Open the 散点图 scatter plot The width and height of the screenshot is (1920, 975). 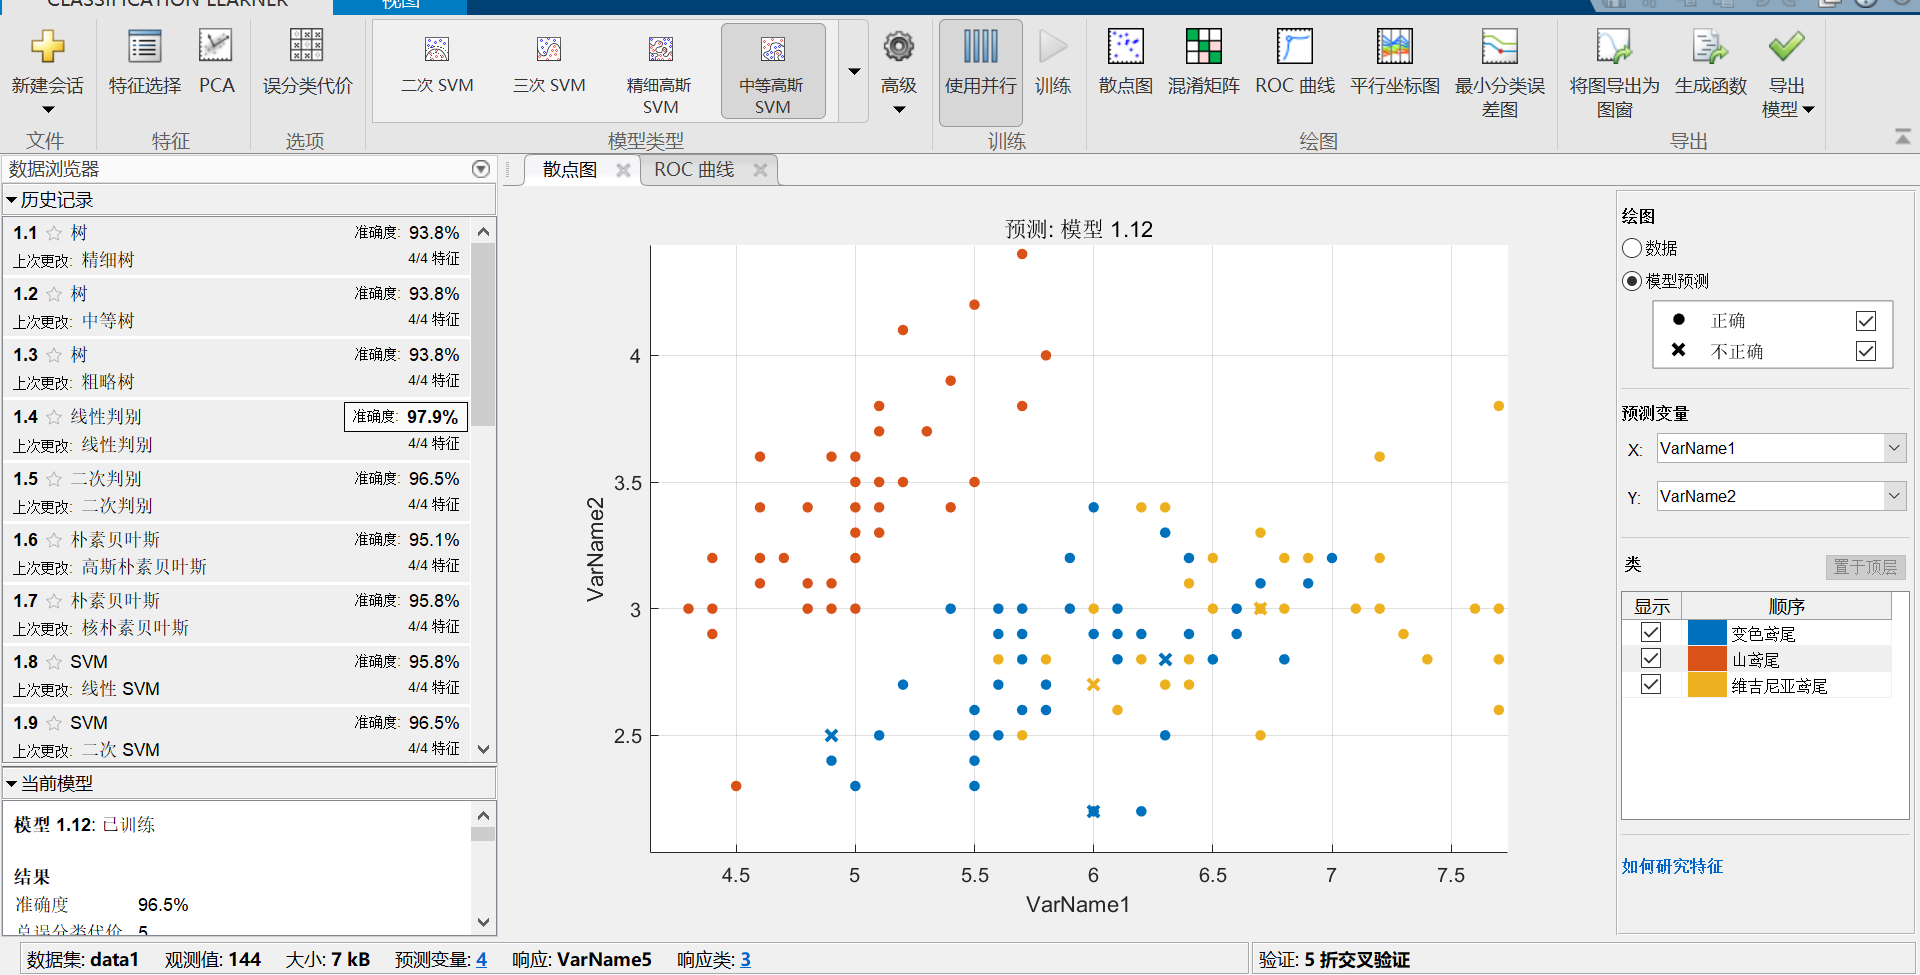[x=1126, y=62]
